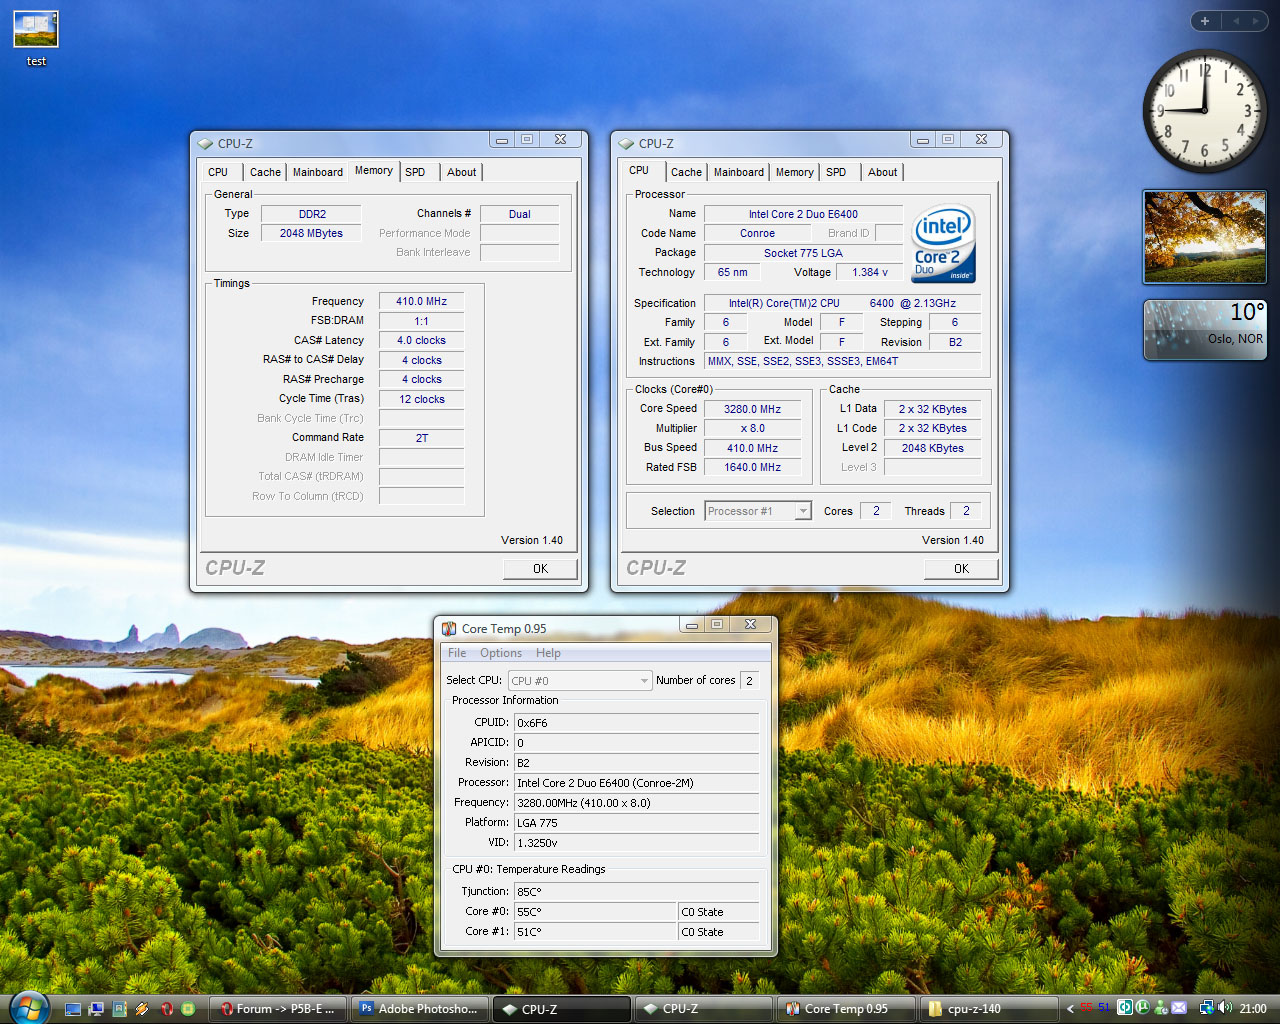The image size is (1280, 1024).
Task: Open Memory tab in right CPU-Z window
Action: tap(795, 172)
